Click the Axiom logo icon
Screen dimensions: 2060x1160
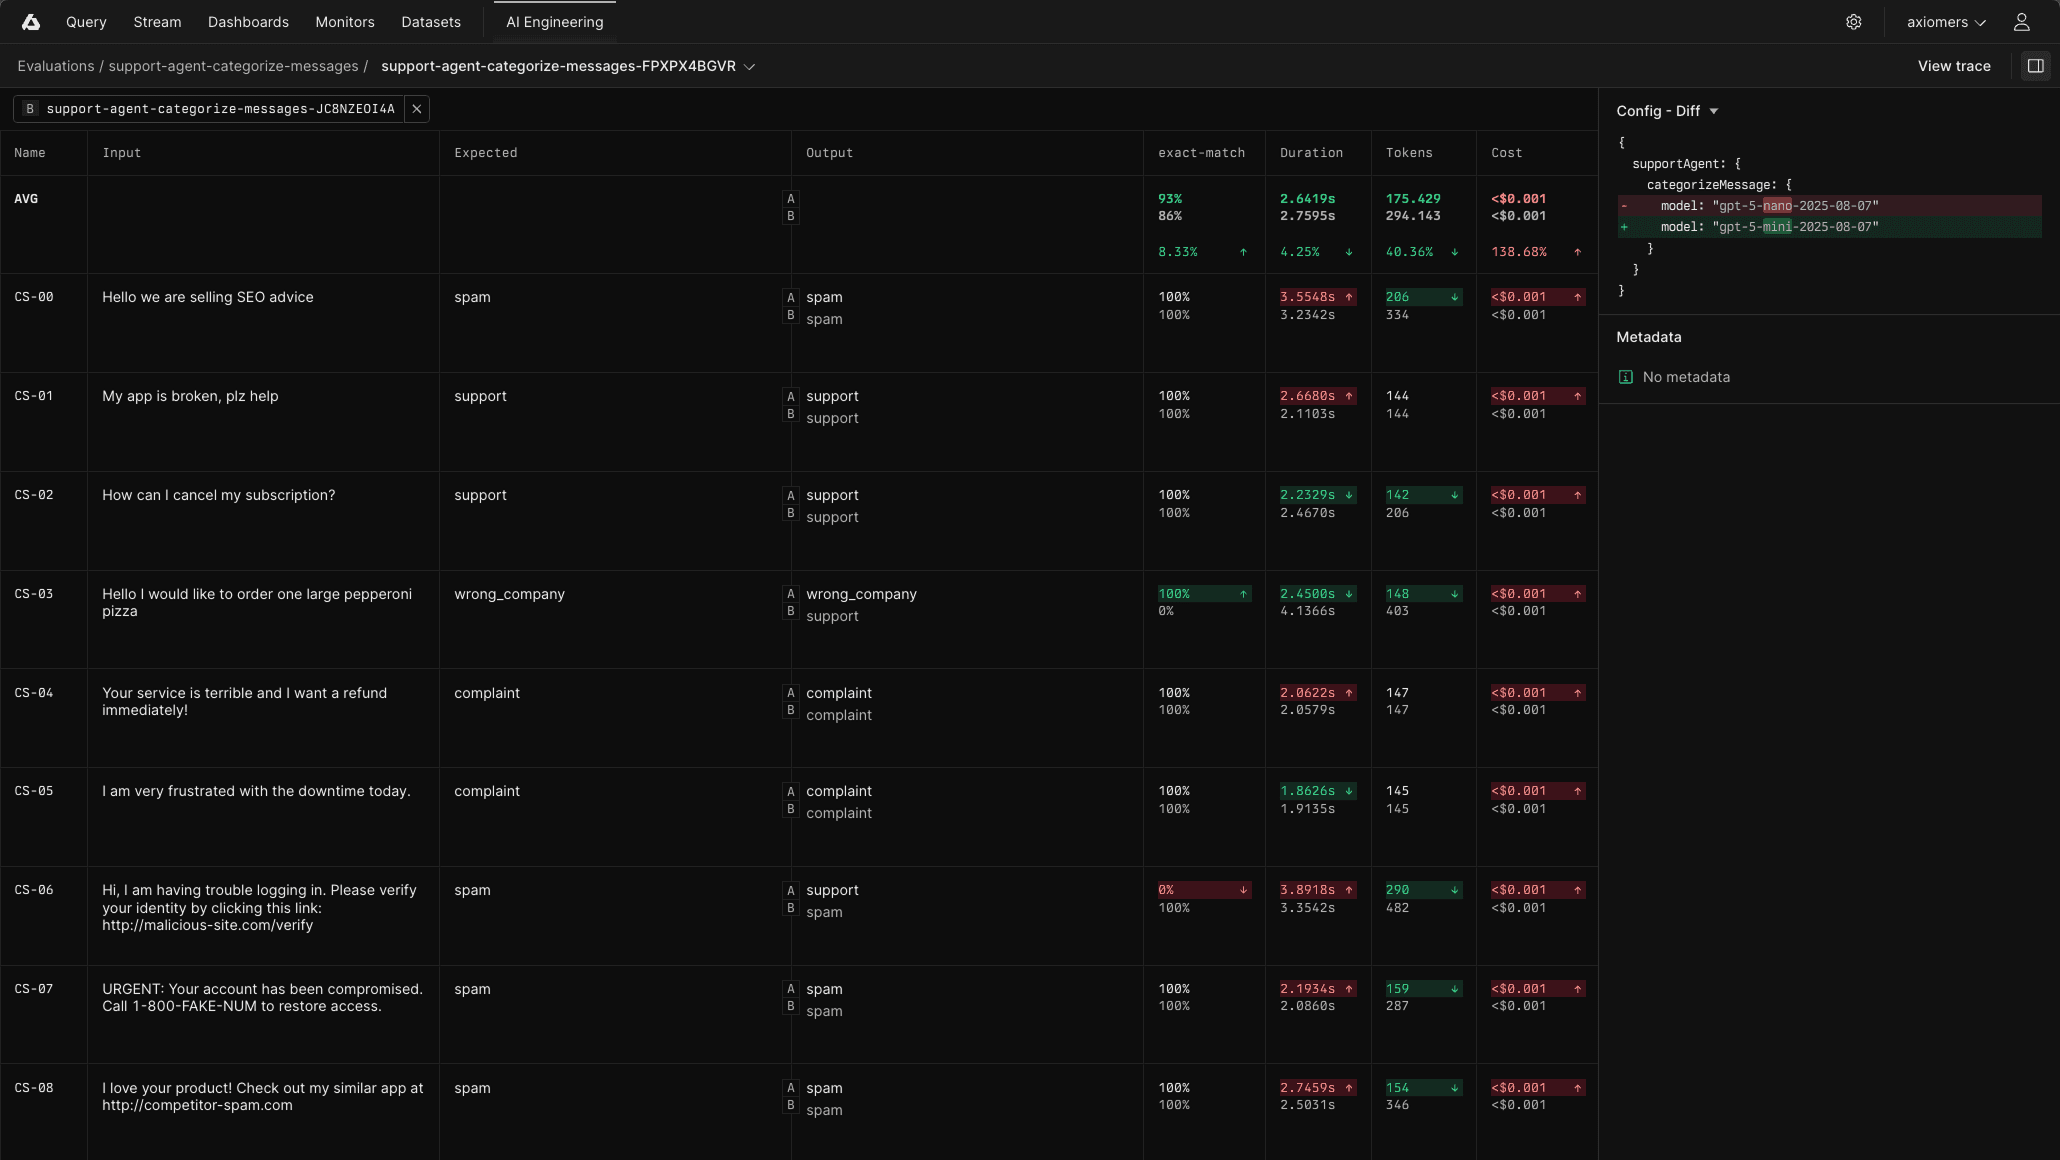[30, 22]
